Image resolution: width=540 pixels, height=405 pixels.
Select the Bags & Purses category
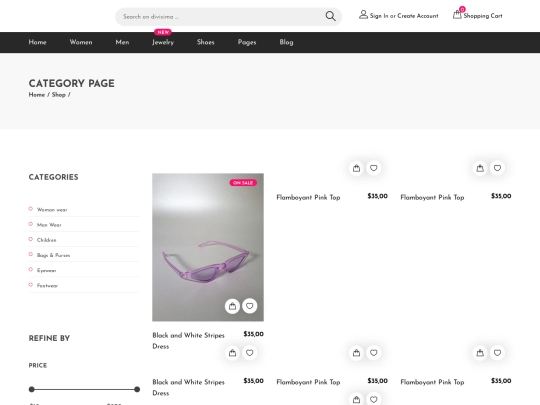[53, 255]
